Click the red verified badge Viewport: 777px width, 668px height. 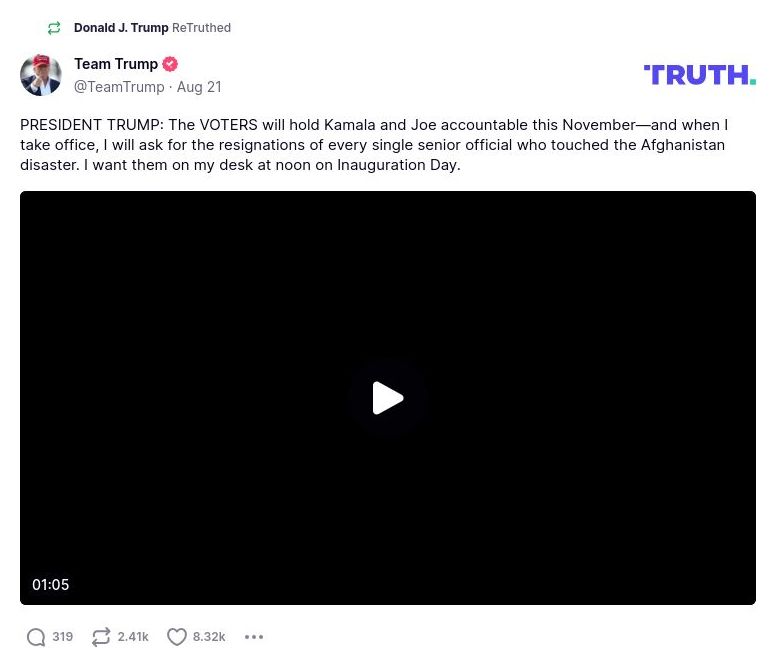click(x=170, y=64)
